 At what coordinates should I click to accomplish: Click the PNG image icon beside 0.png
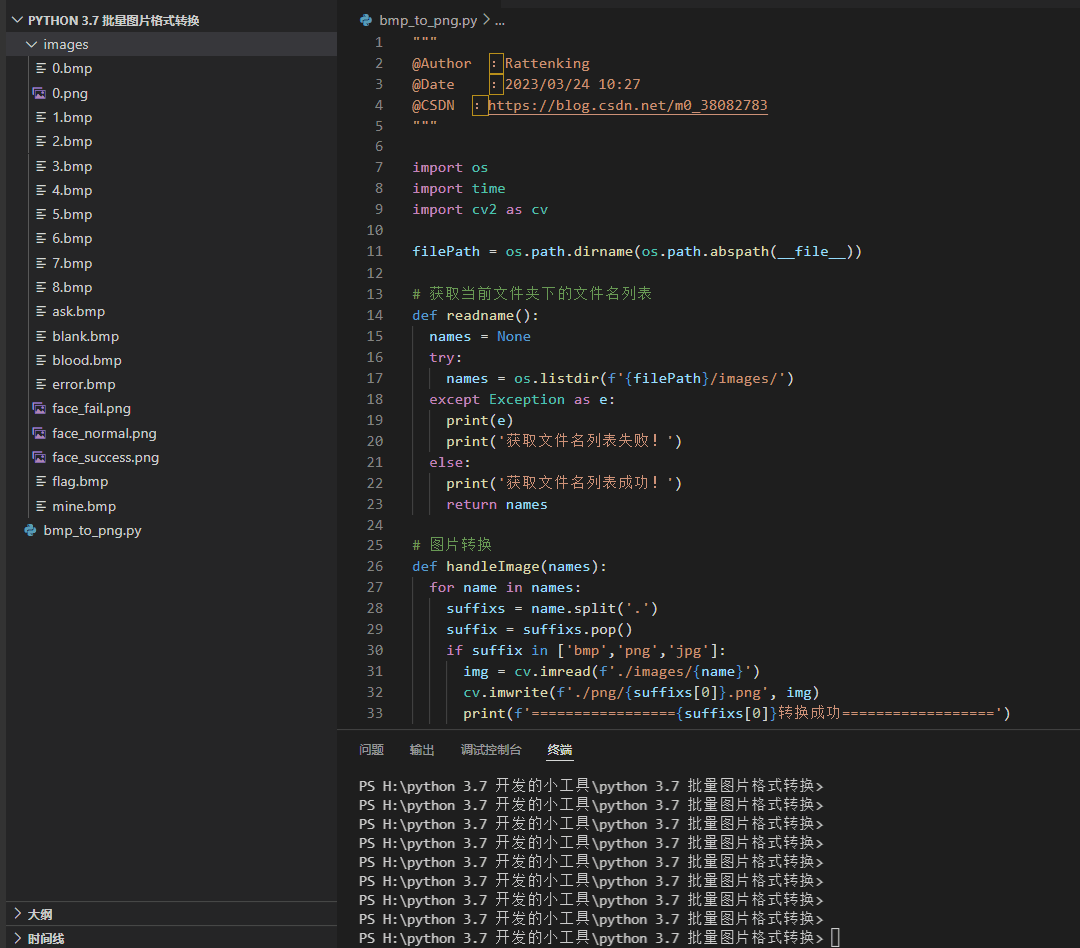(38, 93)
